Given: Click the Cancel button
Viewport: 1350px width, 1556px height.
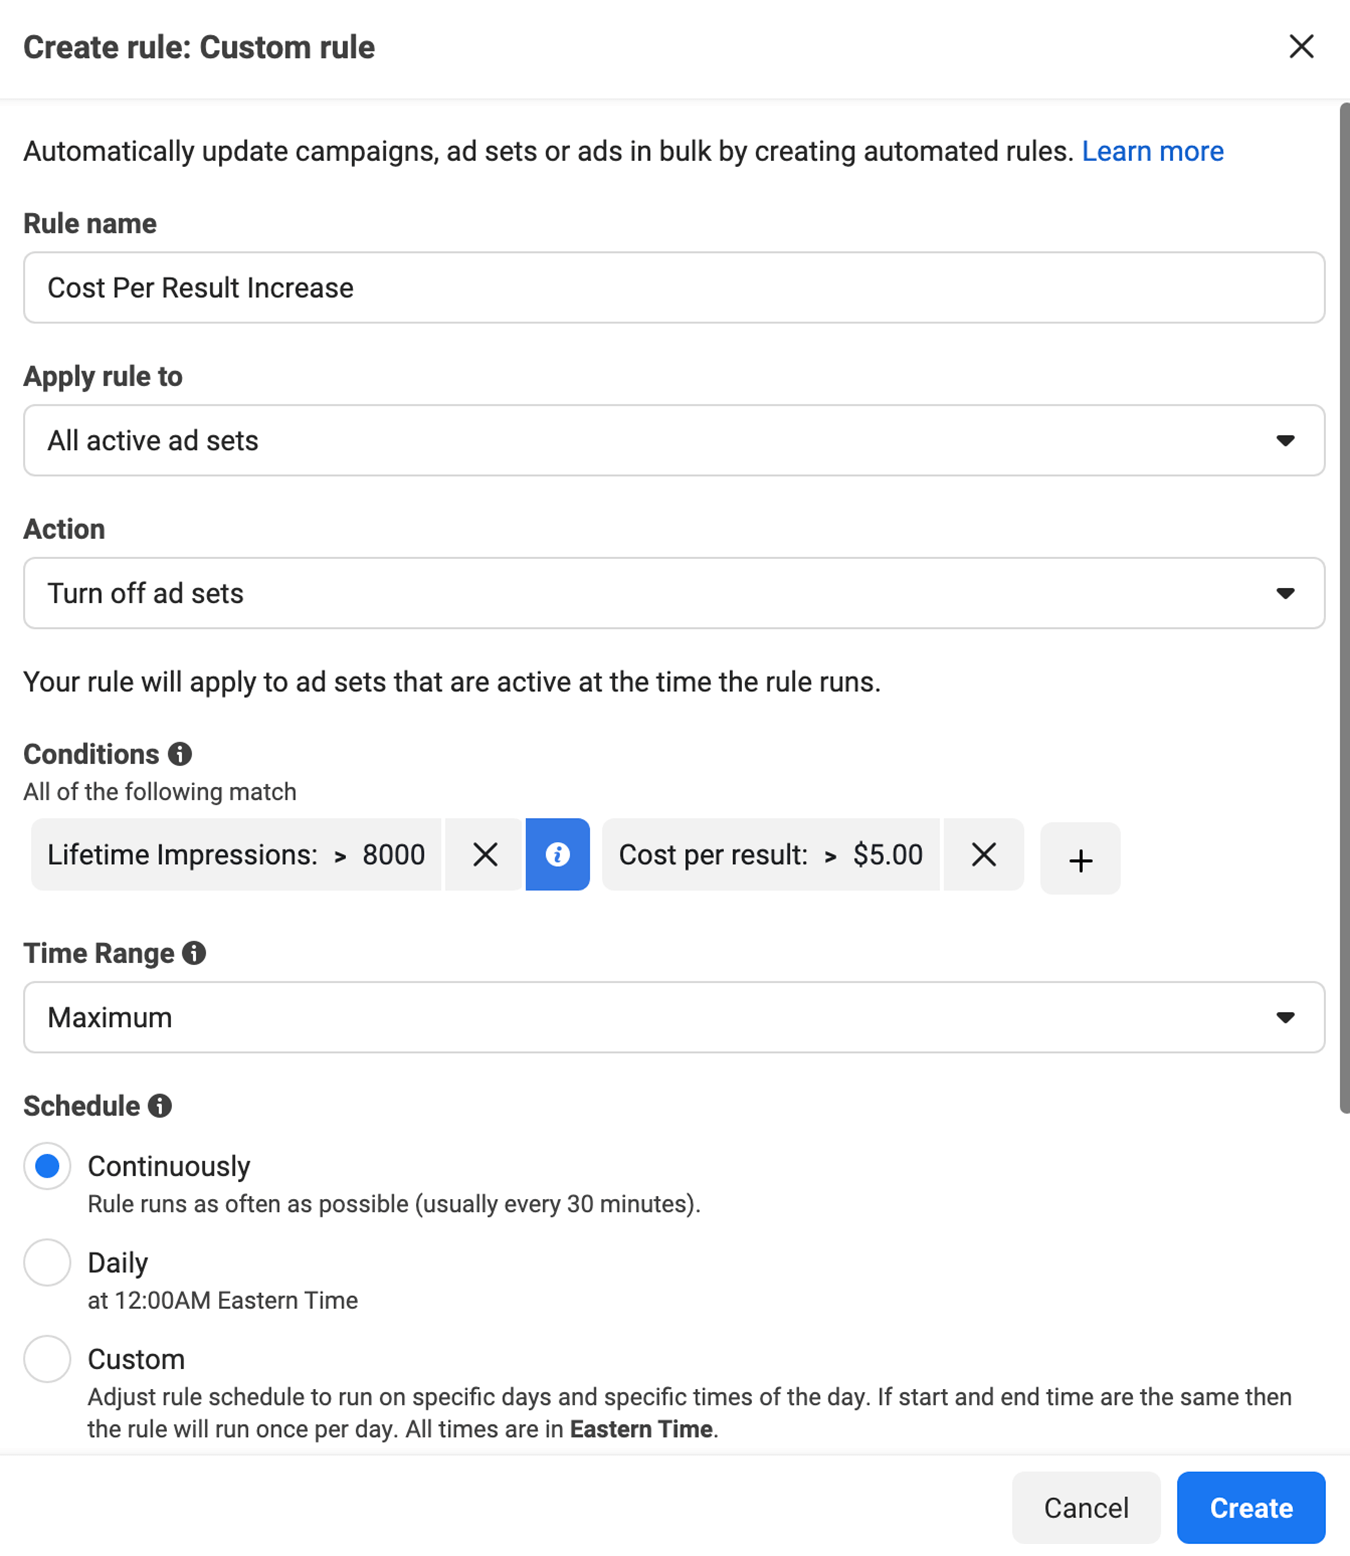Looking at the screenshot, I should point(1086,1508).
